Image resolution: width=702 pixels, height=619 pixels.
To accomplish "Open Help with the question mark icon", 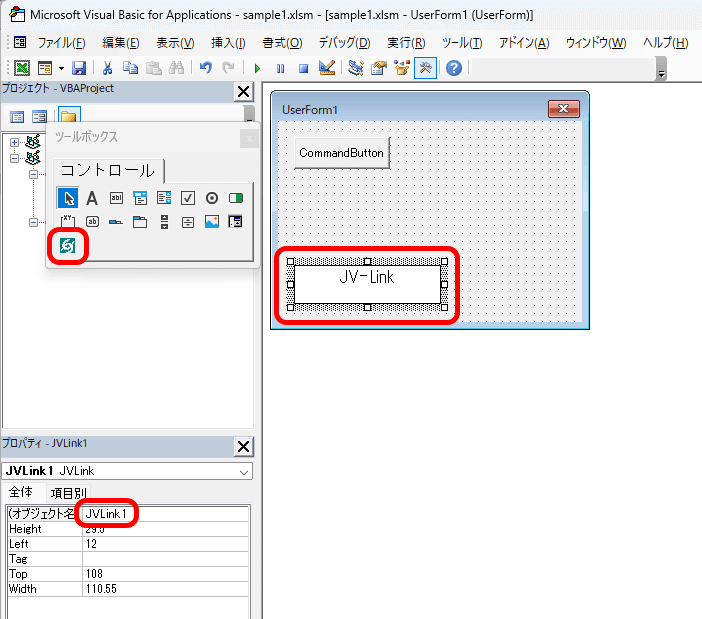I will pyautogui.click(x=454, y=68).
